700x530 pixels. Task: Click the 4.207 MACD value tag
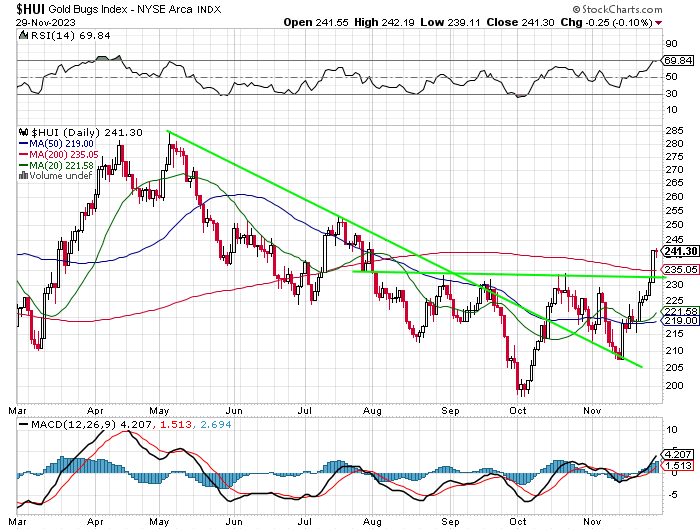pos(675,452)
